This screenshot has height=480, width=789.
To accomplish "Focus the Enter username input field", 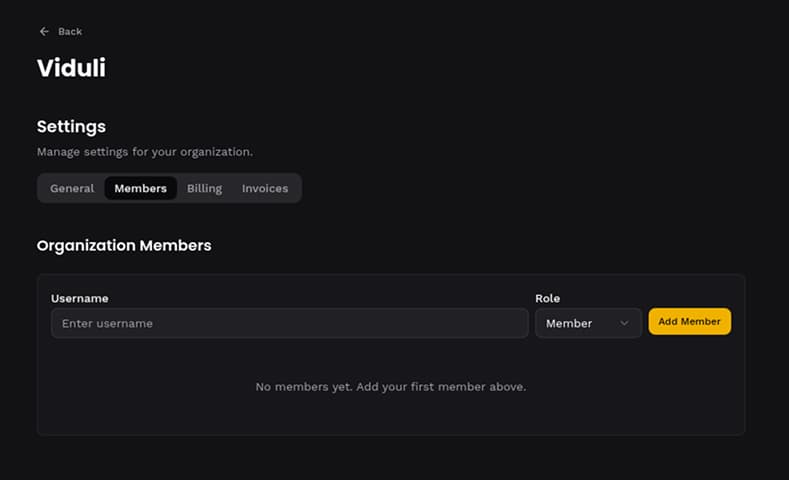I will (289, 323).
